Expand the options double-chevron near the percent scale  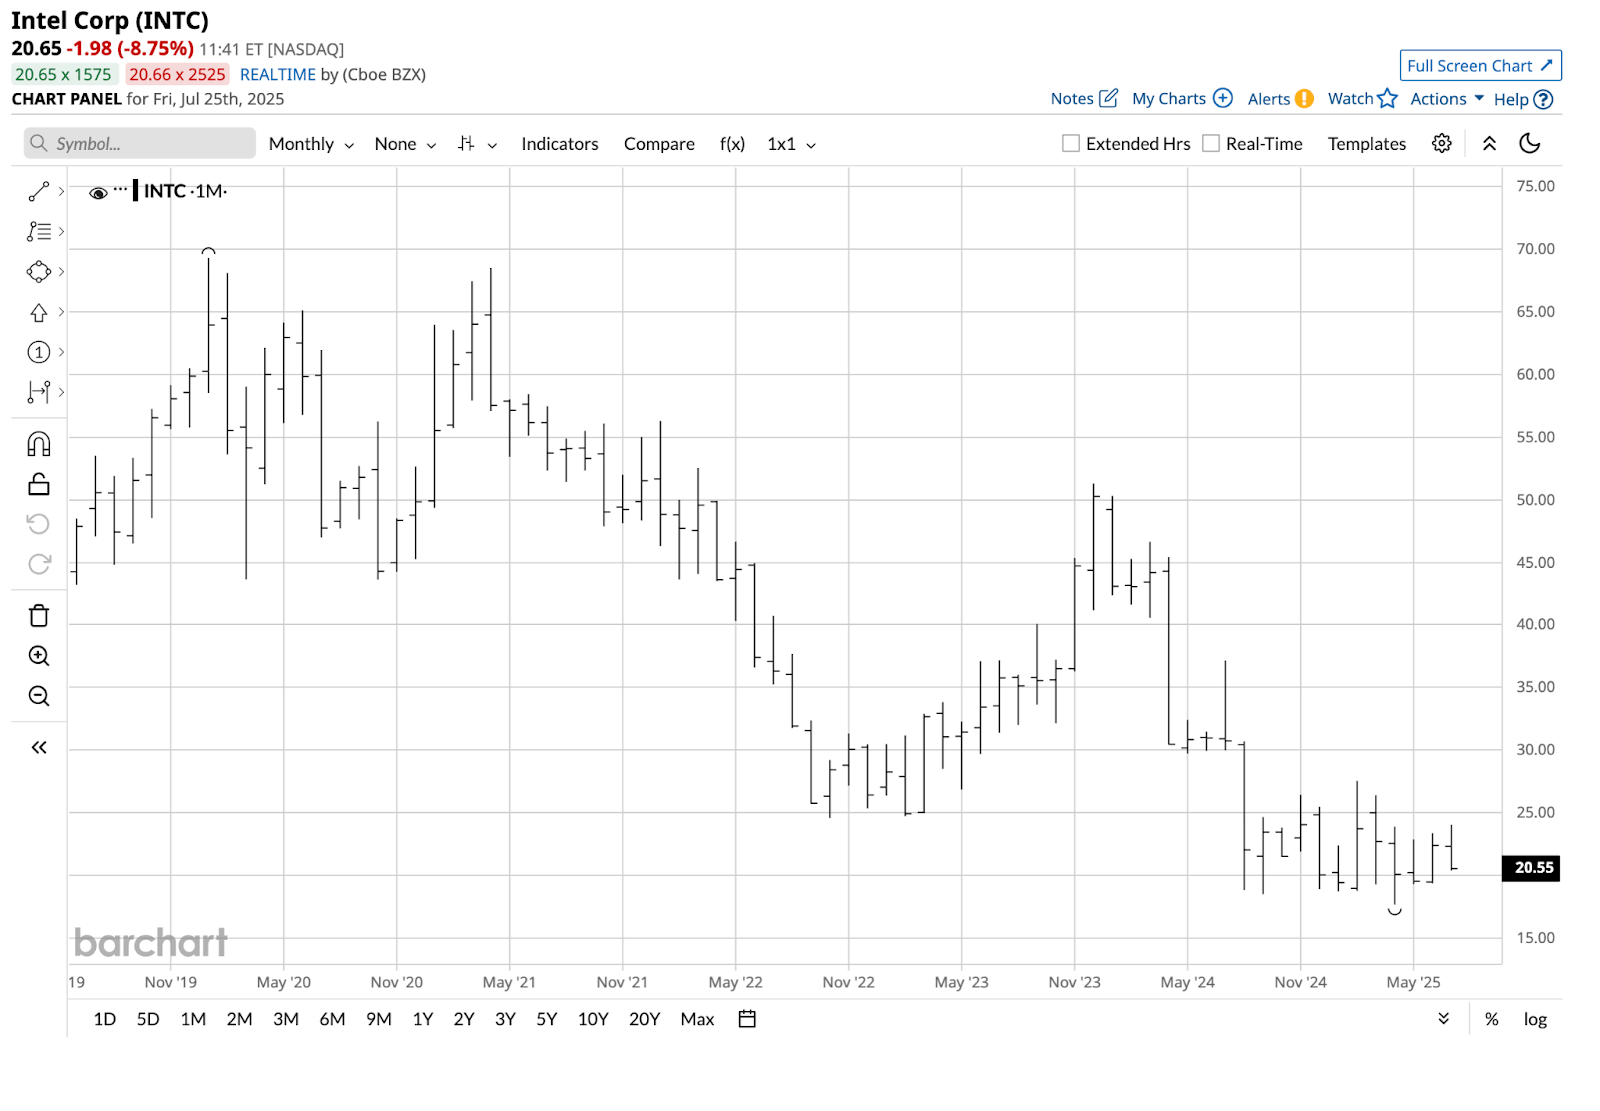pos(1443,1019)
